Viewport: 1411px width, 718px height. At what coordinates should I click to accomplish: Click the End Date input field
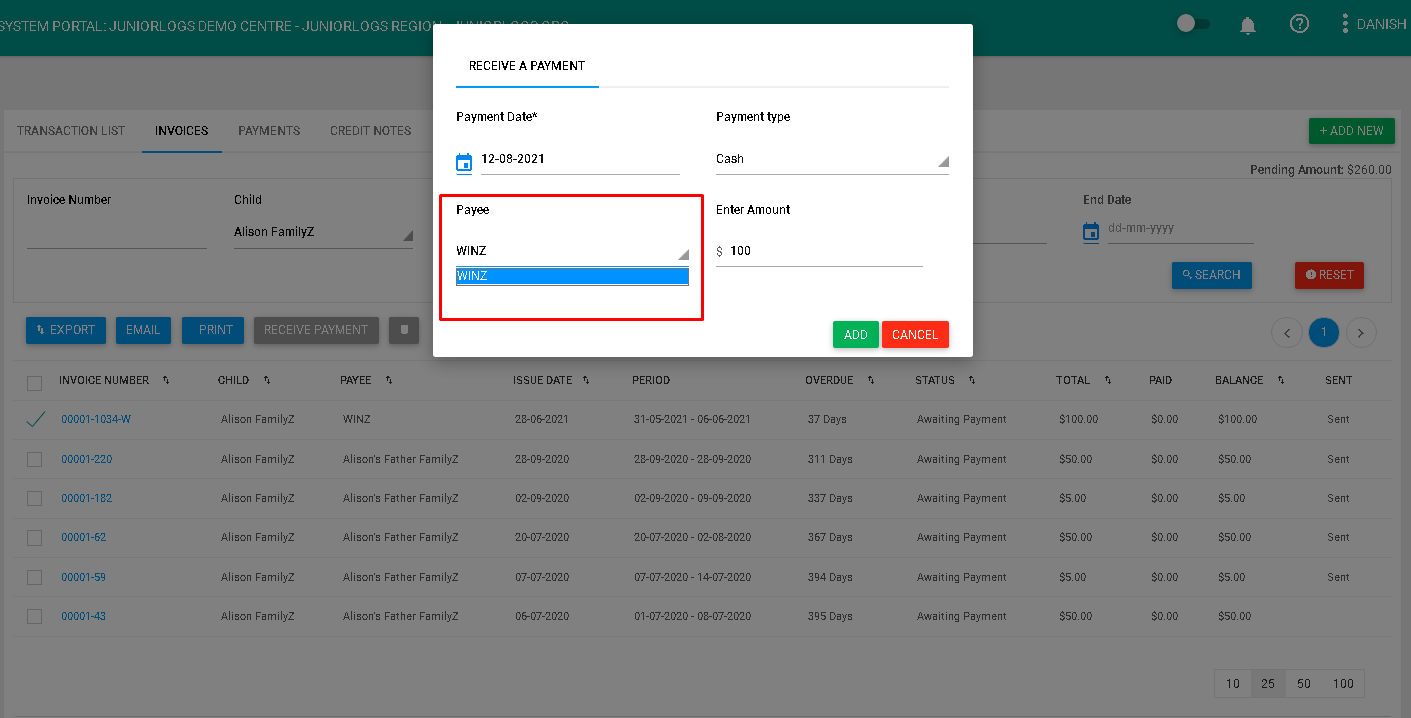click(x=1180, y=229)
